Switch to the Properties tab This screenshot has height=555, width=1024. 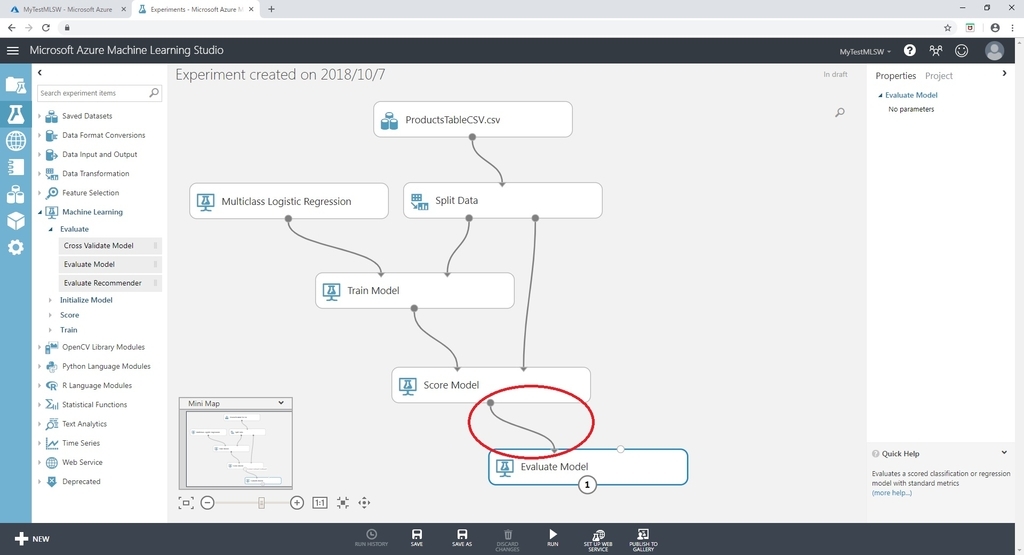[895, 76]
